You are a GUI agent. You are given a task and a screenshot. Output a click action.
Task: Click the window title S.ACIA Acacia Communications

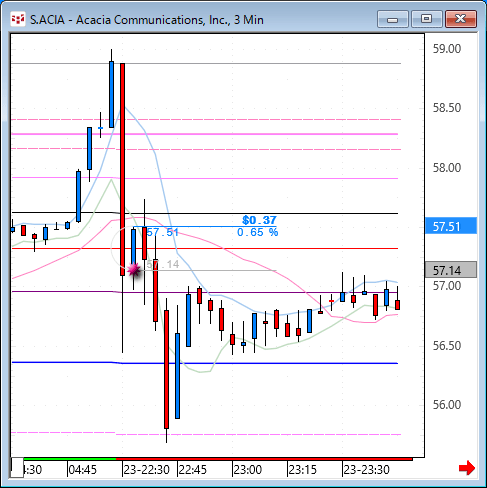tap(147, 20)
